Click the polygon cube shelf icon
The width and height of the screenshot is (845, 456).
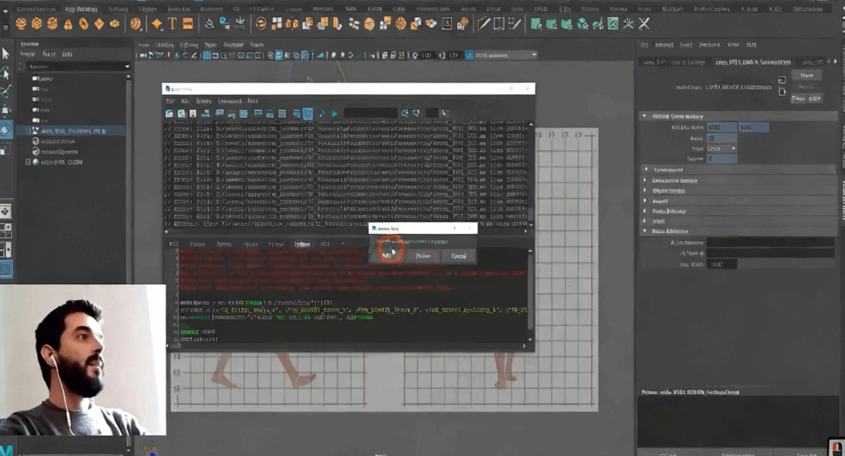click(x=37, y=23)
